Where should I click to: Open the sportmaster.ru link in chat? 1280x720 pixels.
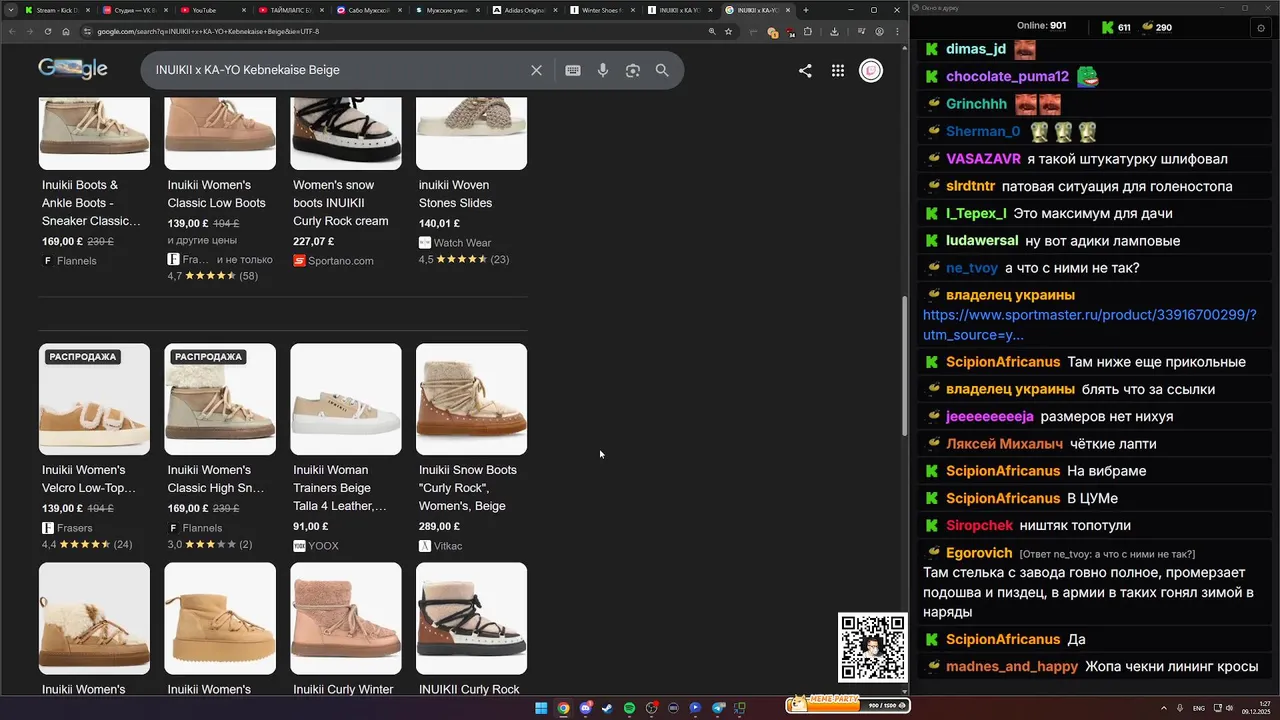click(x=1089, y=325)
